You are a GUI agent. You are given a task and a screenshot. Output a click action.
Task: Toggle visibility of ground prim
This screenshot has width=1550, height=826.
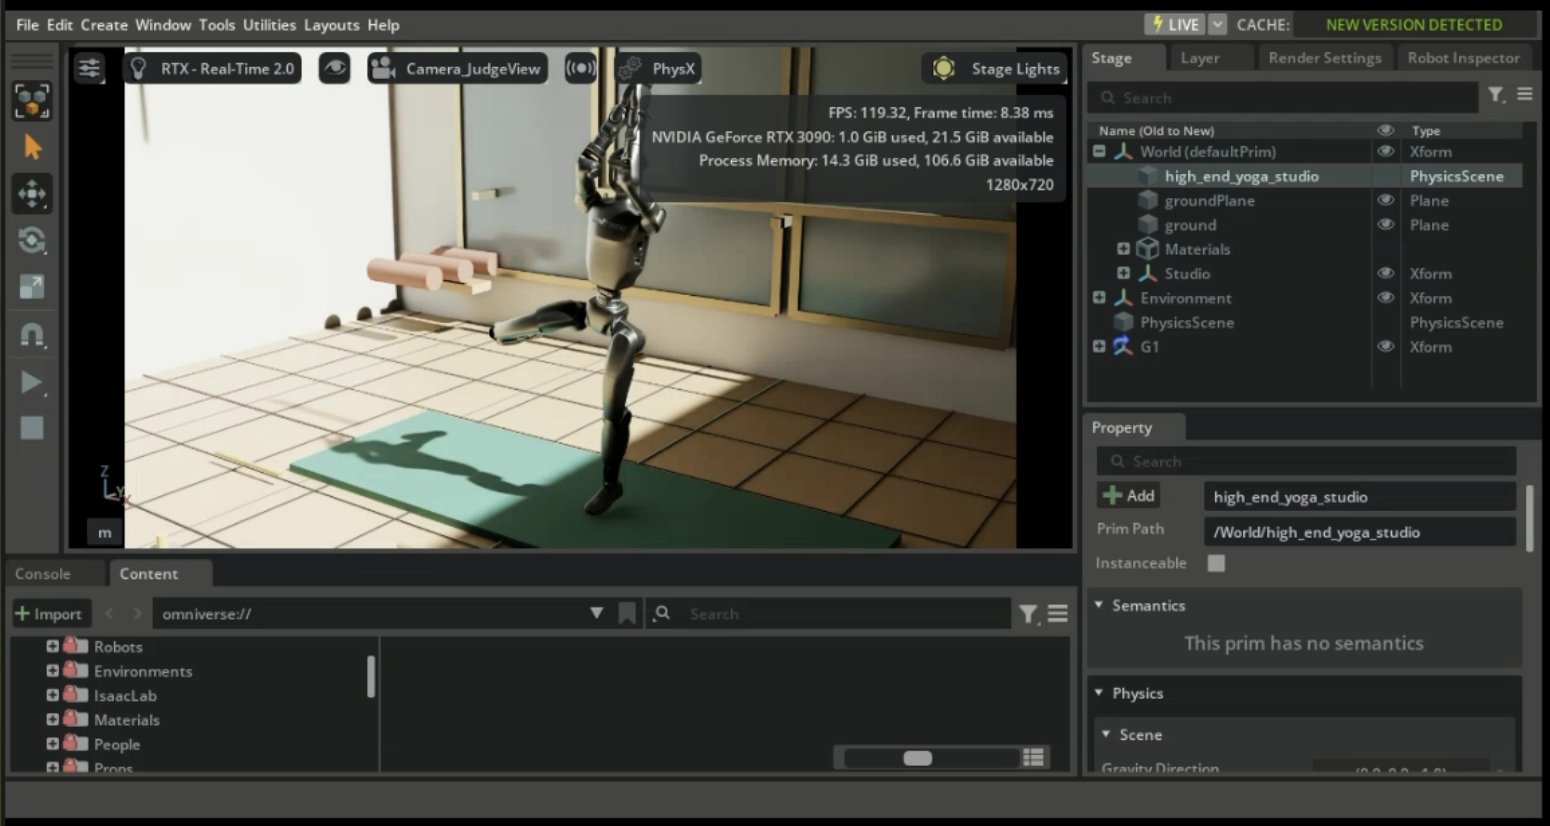click(1385, 225)
